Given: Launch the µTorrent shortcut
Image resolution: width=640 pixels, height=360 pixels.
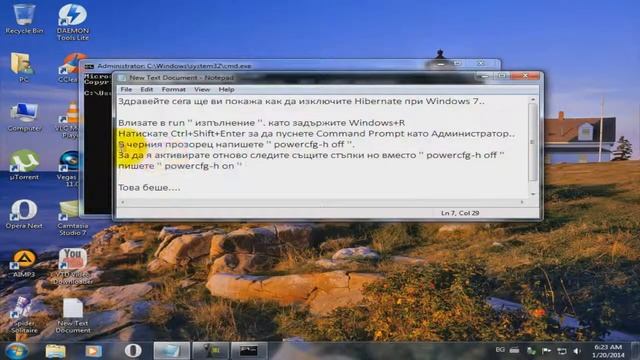Looking at the screenshot, I should point(24,166).
